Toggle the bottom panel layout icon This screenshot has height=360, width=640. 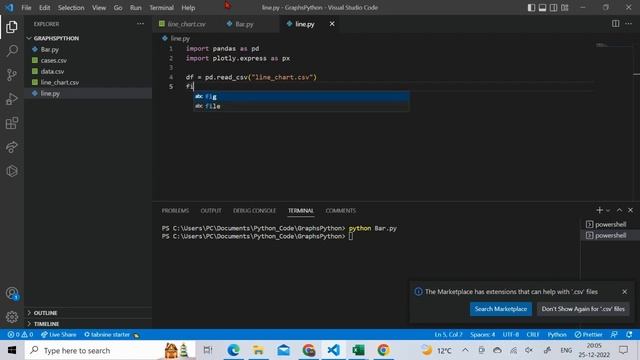pyautogui.click(x=542, y=7)
